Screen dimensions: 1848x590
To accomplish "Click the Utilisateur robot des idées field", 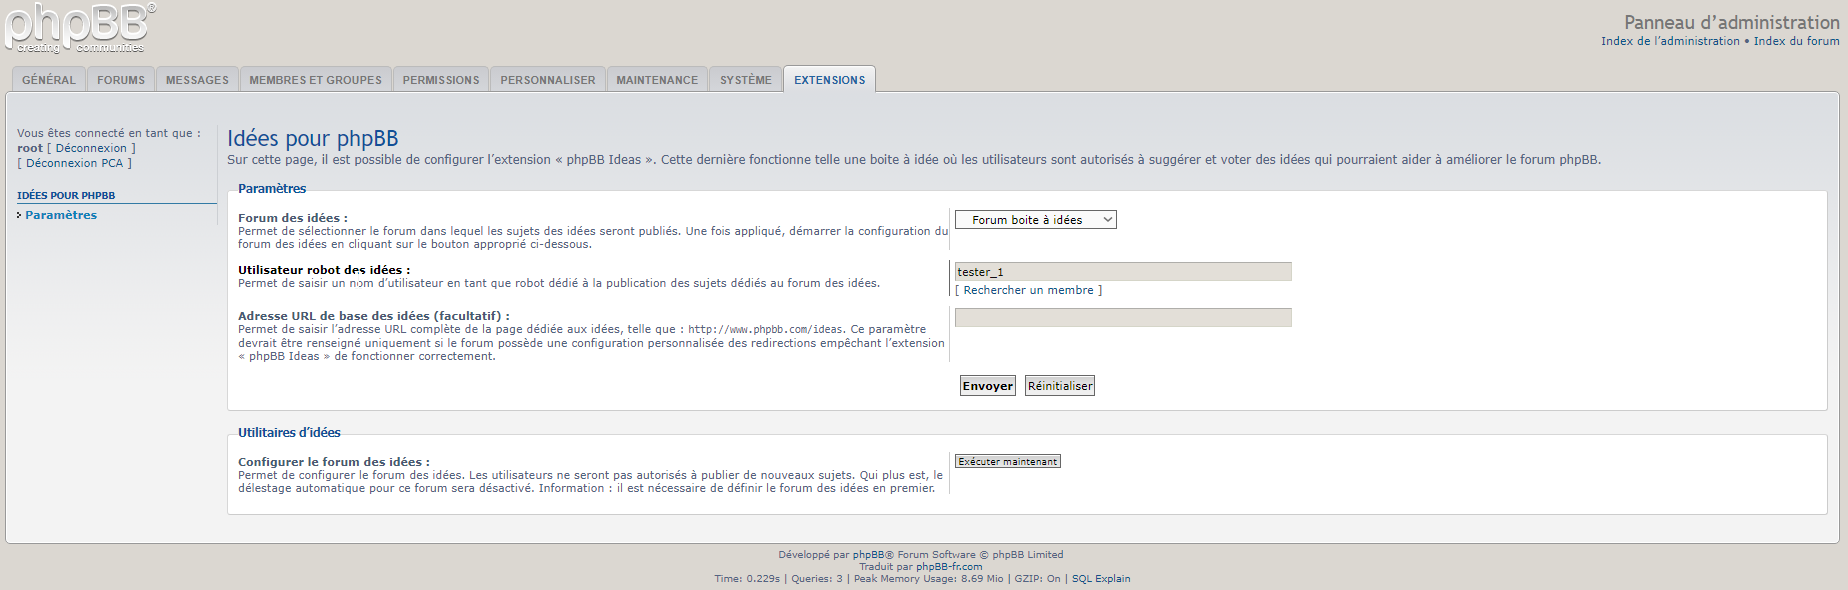I will coord(1122,272).
